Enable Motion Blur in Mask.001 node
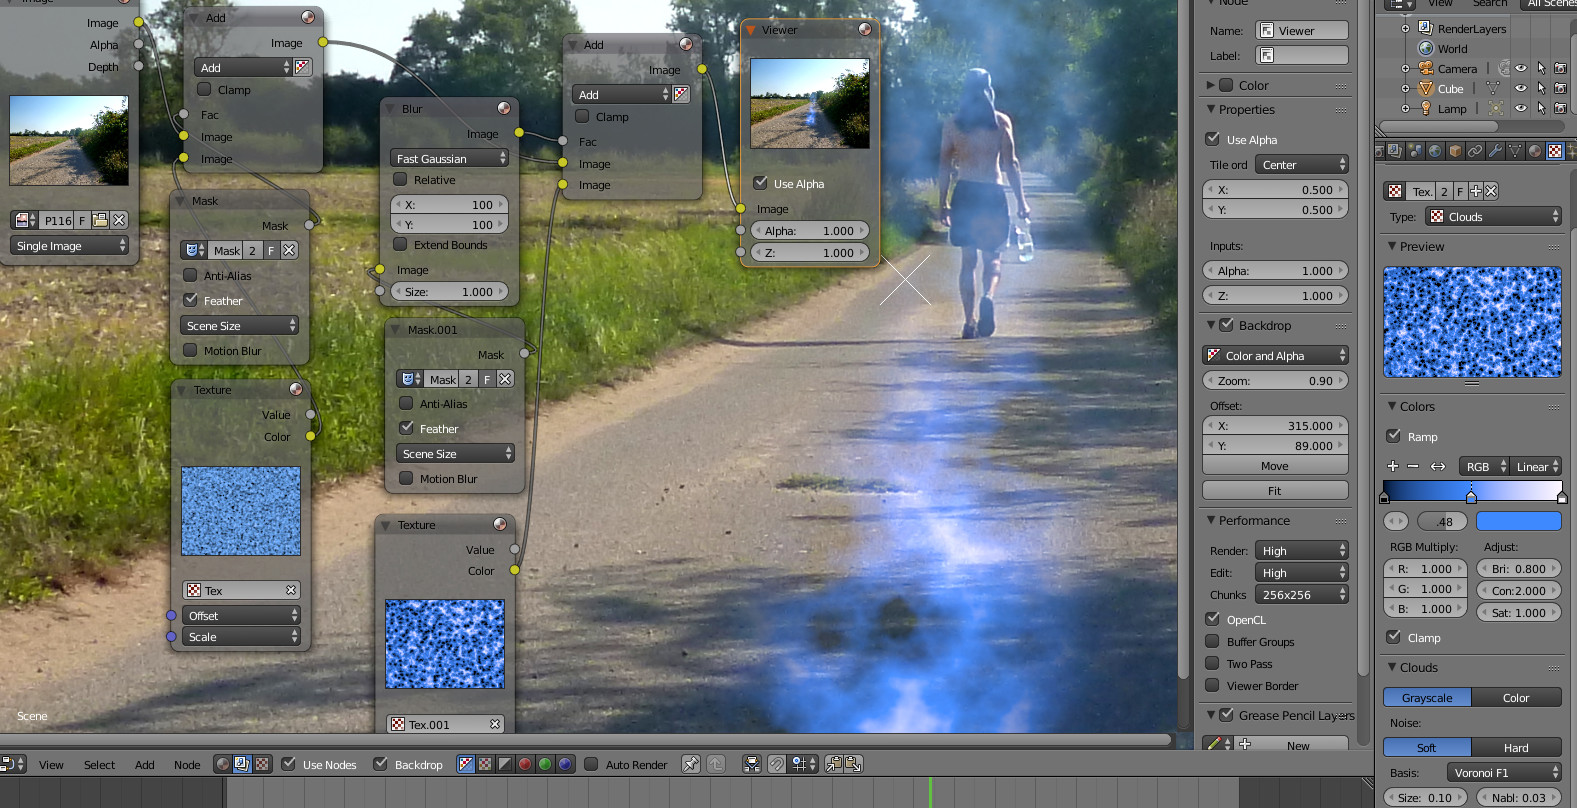The height and width of the screenshot is (808, 1577). pos(406,478)
